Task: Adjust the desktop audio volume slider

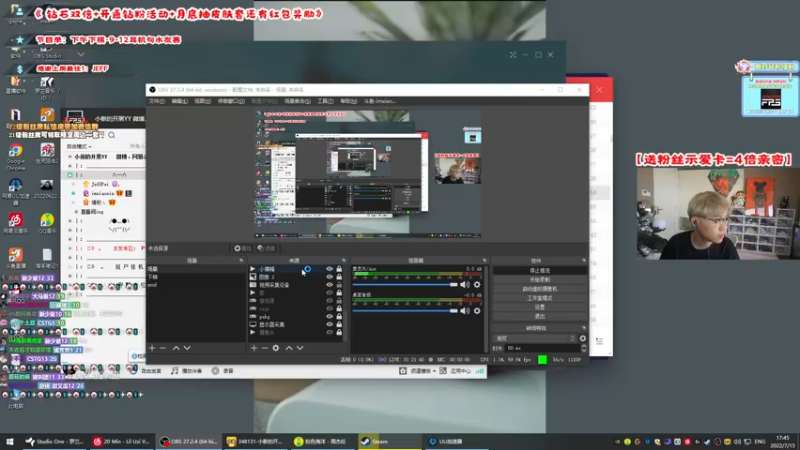Action: pyautogui.click(x=405, y=311)
